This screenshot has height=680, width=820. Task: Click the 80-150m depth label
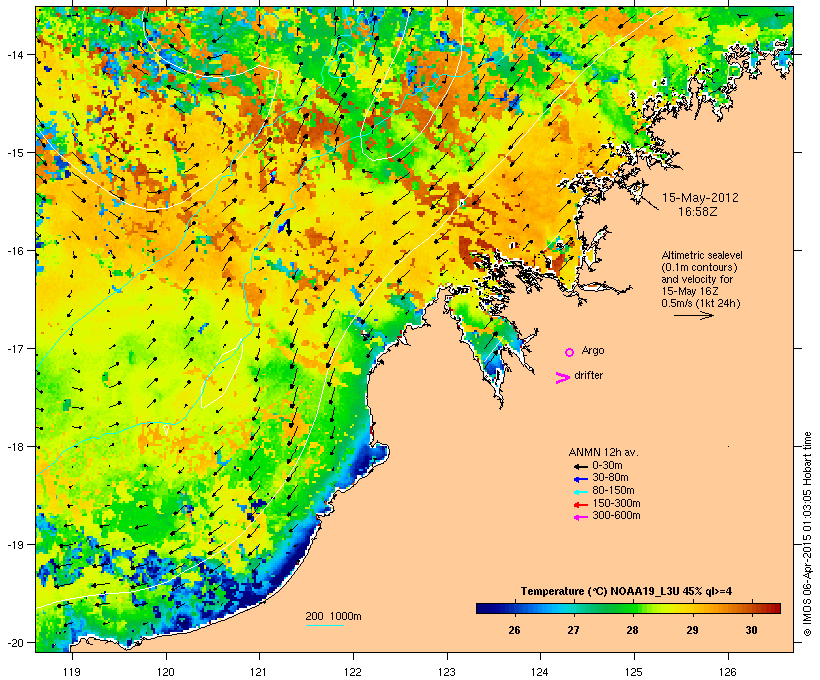[x=613, y=491]
